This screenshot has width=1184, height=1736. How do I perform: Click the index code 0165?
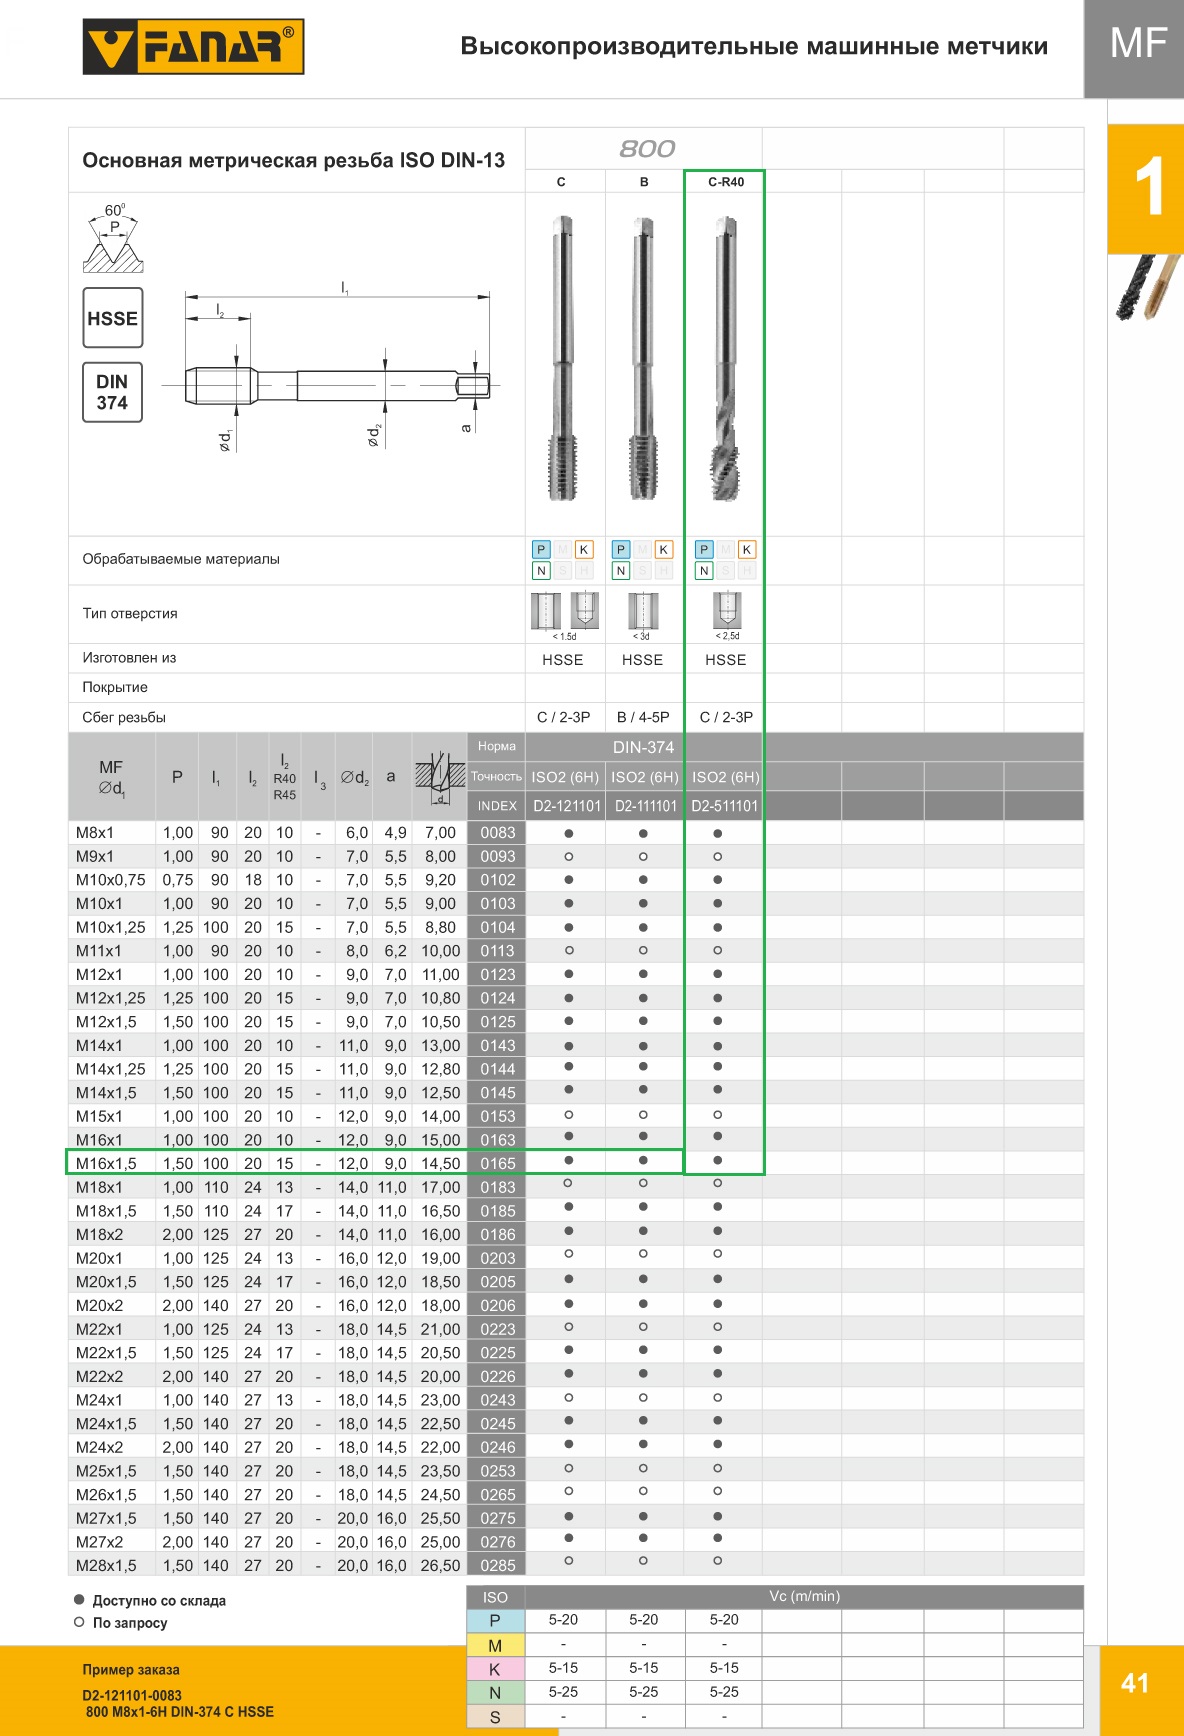coord(497,1163)
